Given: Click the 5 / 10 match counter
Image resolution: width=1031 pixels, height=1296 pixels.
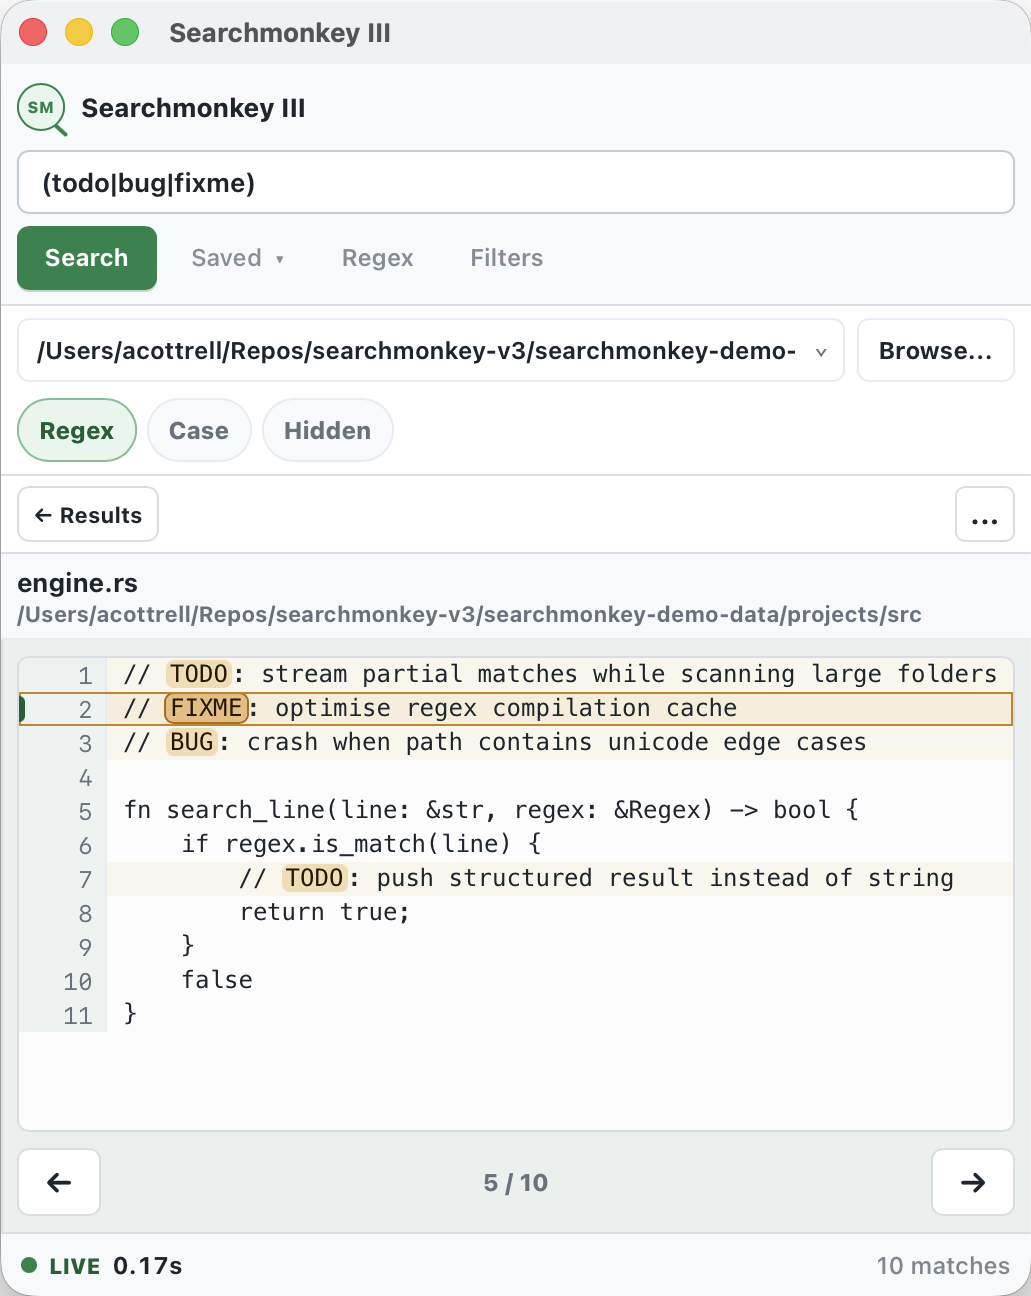Looking at the screenshot, I should point(516,1183).
